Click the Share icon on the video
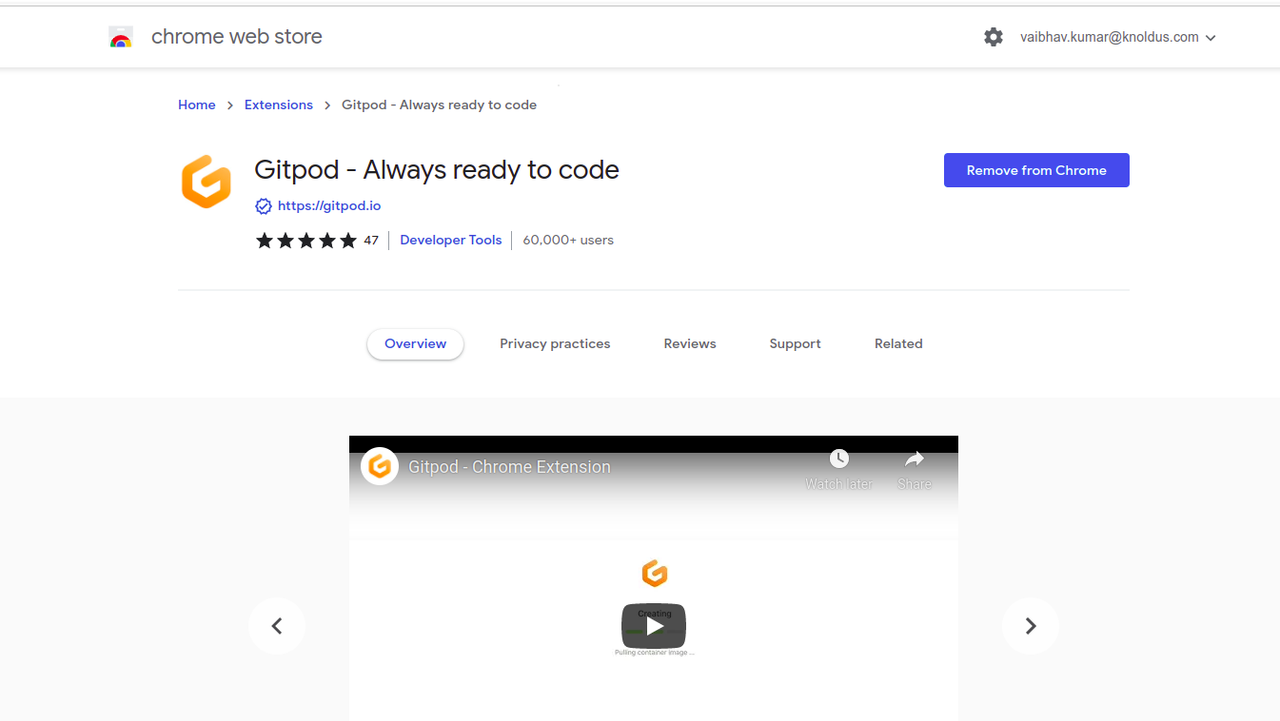1280x721 pixels. pyautogui.click(x=914, y=459)
